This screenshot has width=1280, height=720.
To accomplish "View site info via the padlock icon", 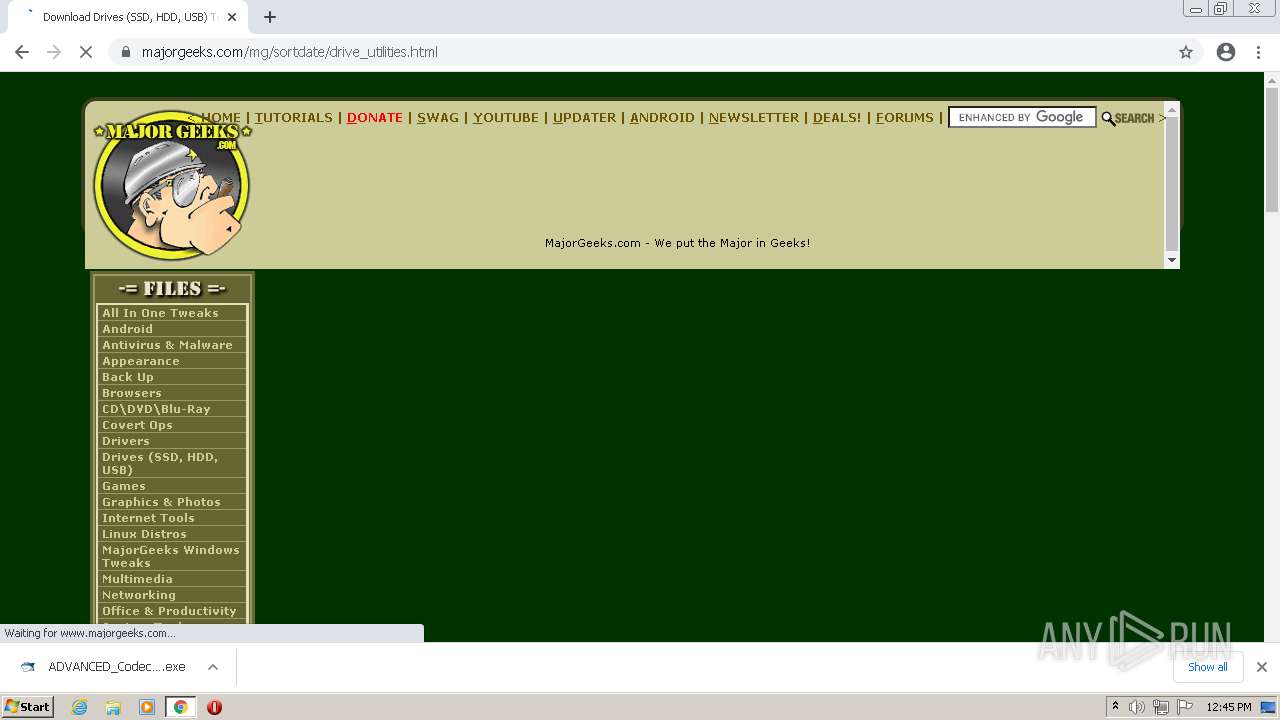I will tap(126, 52).
